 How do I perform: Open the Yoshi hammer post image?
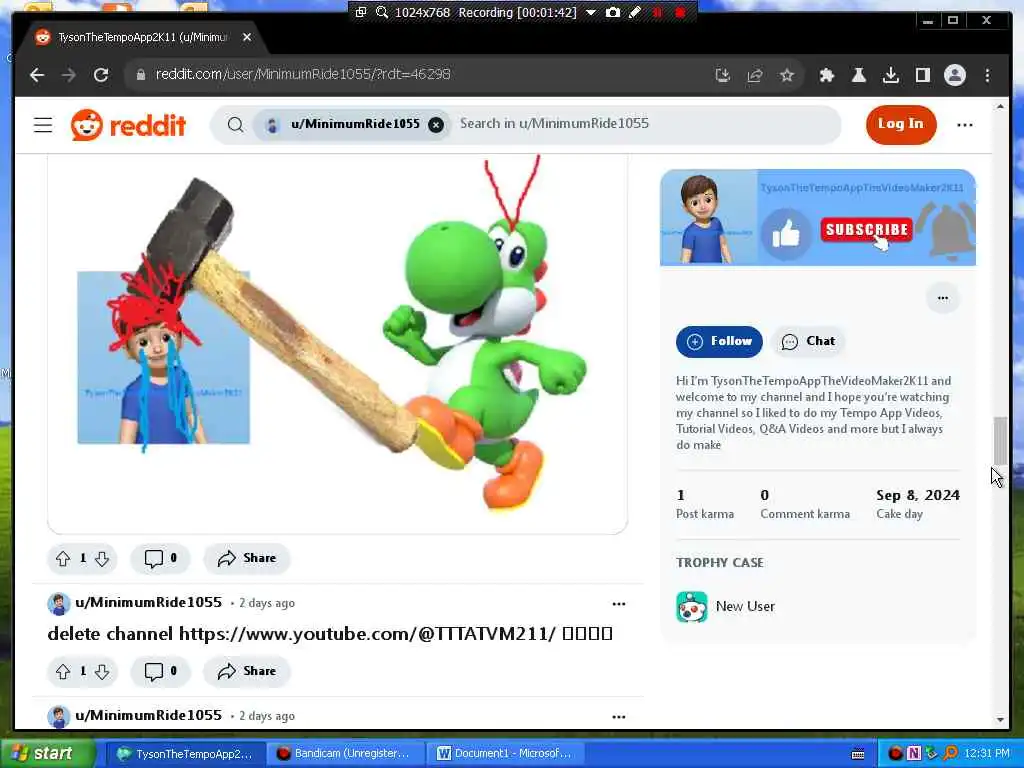tap(338, 344)
